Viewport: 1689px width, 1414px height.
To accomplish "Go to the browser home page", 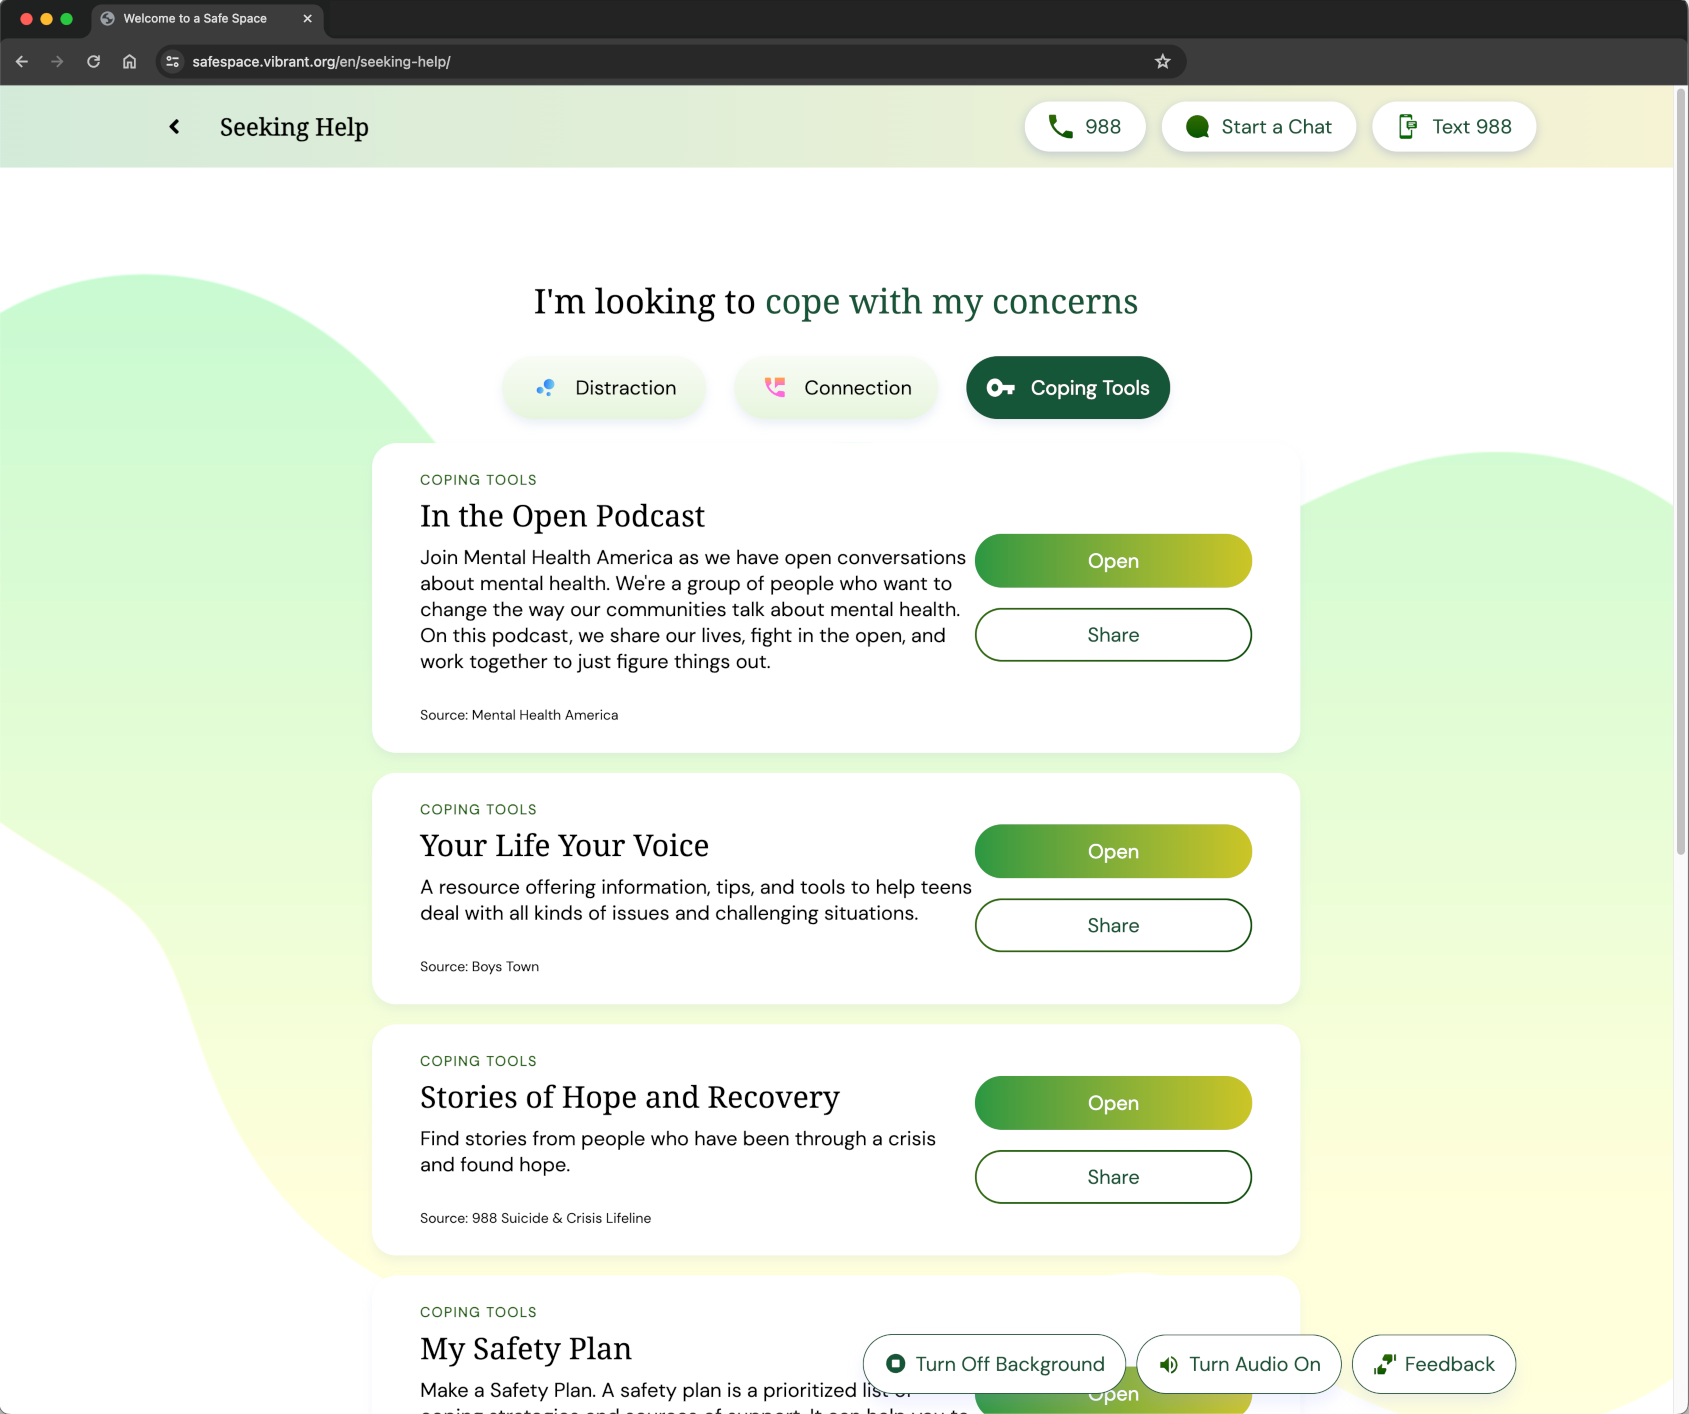I will coord(129,62).
